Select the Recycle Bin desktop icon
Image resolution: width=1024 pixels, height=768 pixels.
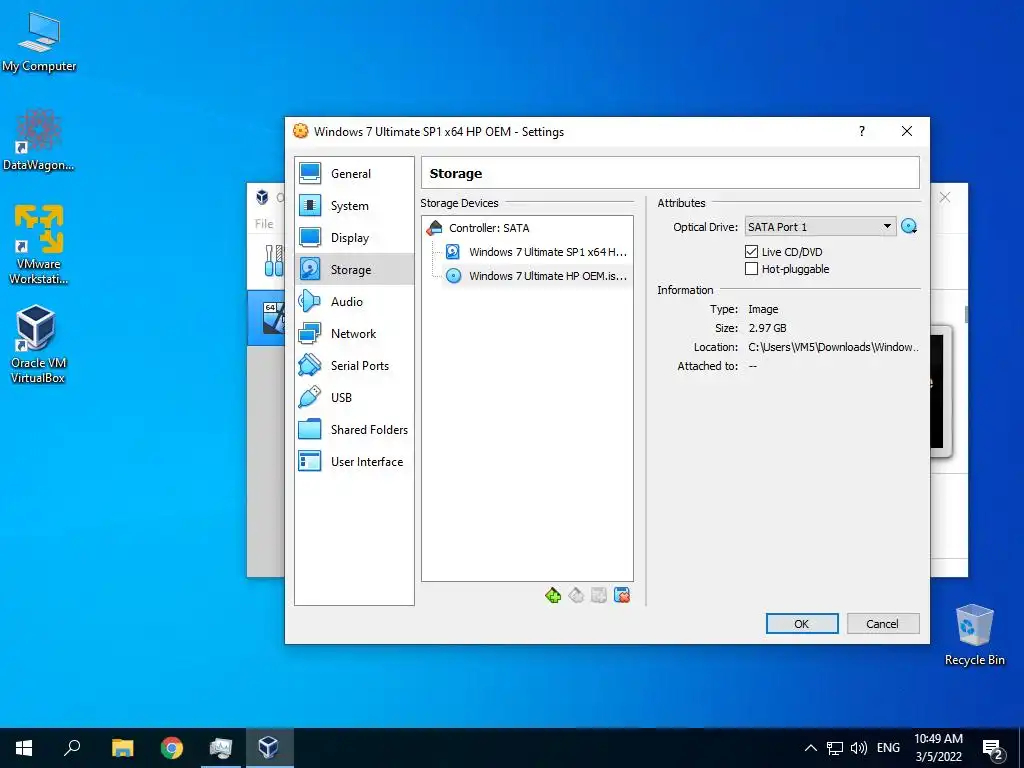point(974,633)
